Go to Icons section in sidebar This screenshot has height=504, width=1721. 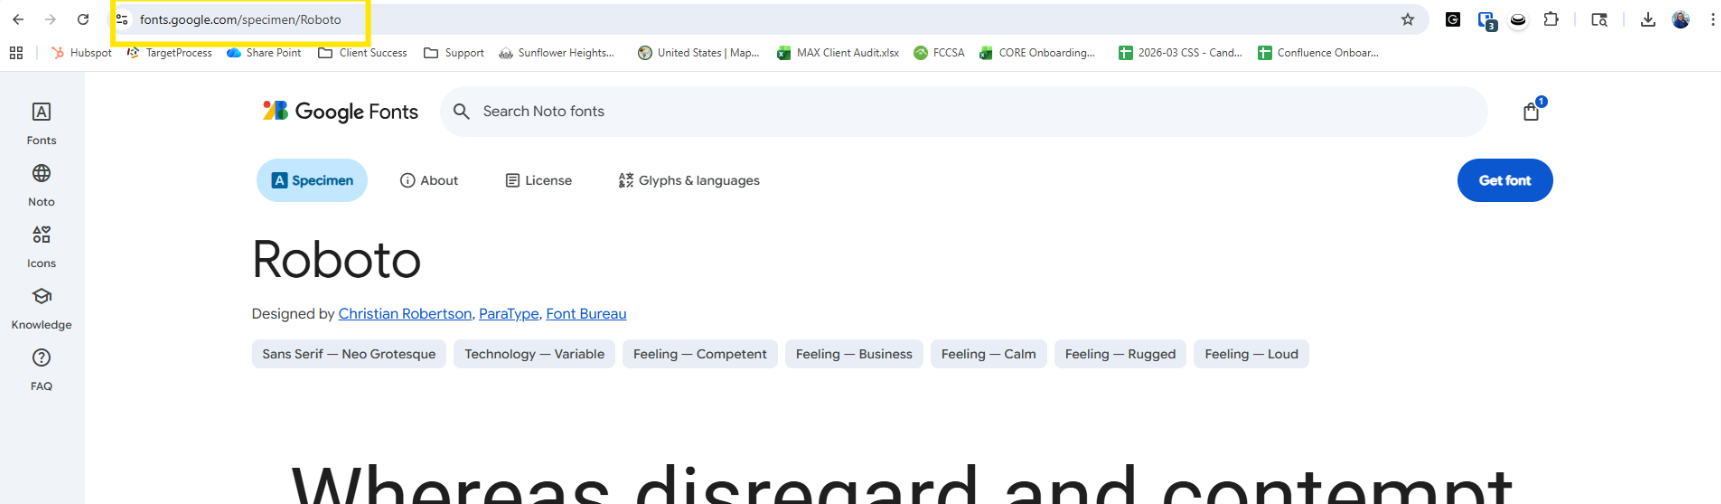click(x=41, y=245)
